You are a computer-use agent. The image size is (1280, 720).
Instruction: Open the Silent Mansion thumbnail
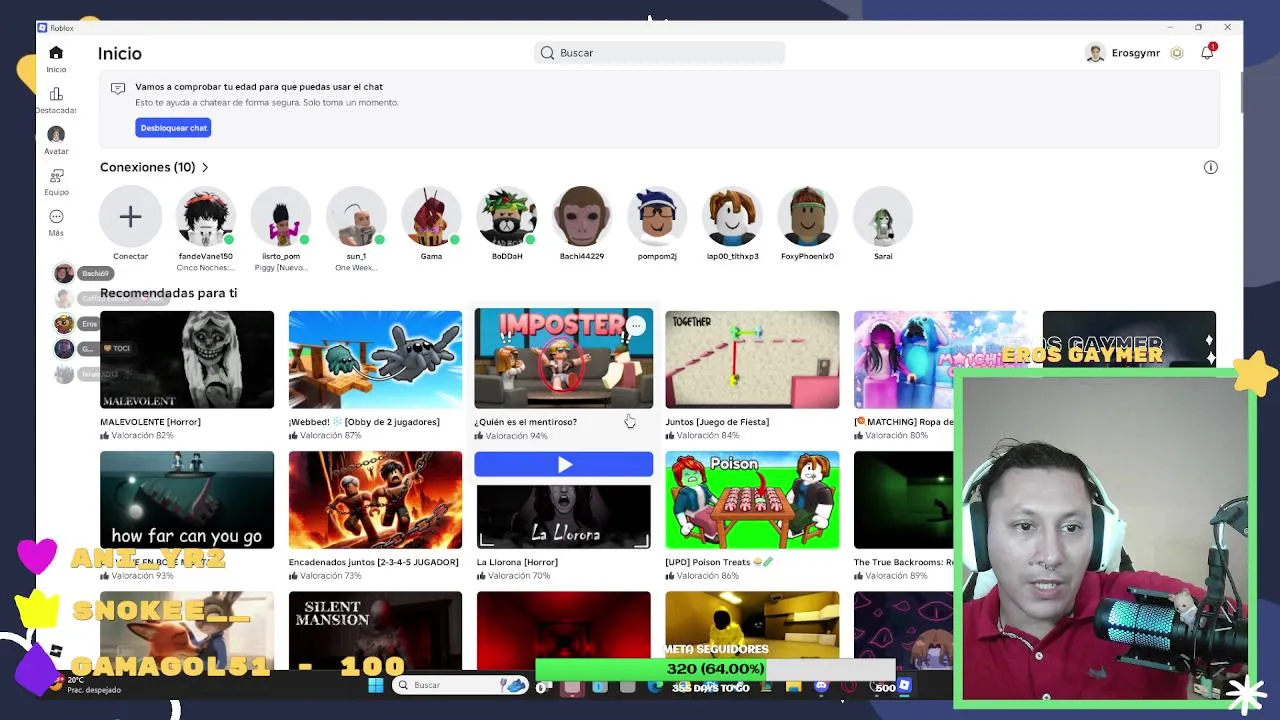pos(375,630)
